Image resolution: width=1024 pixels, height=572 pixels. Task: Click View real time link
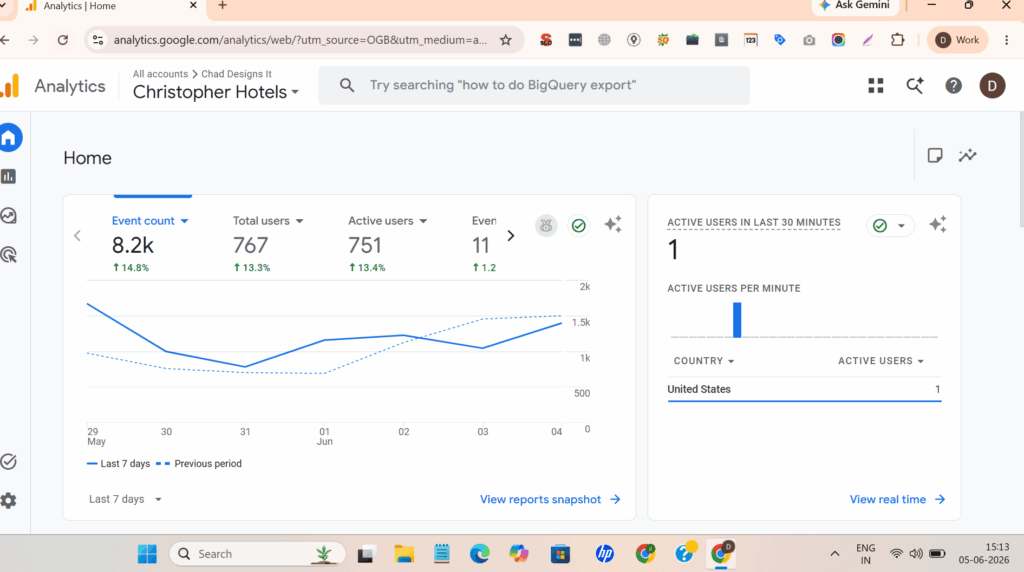[897, 500]
